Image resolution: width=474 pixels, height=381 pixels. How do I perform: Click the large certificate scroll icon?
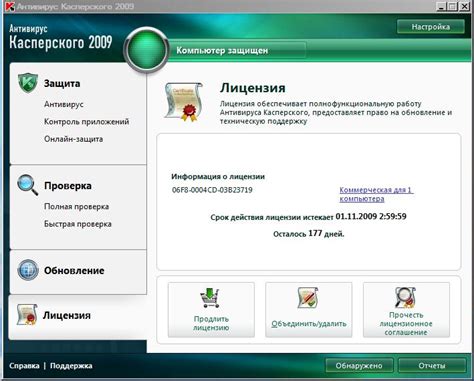pyautogui.click(x=184, y=102)
